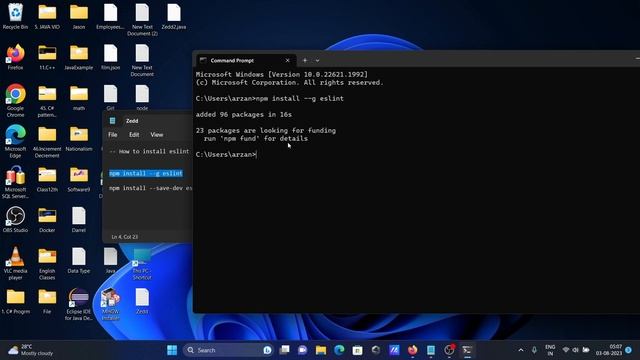Click the microphone icon in system tray
The height and width of the screenshot is (360, 640).
534,350
